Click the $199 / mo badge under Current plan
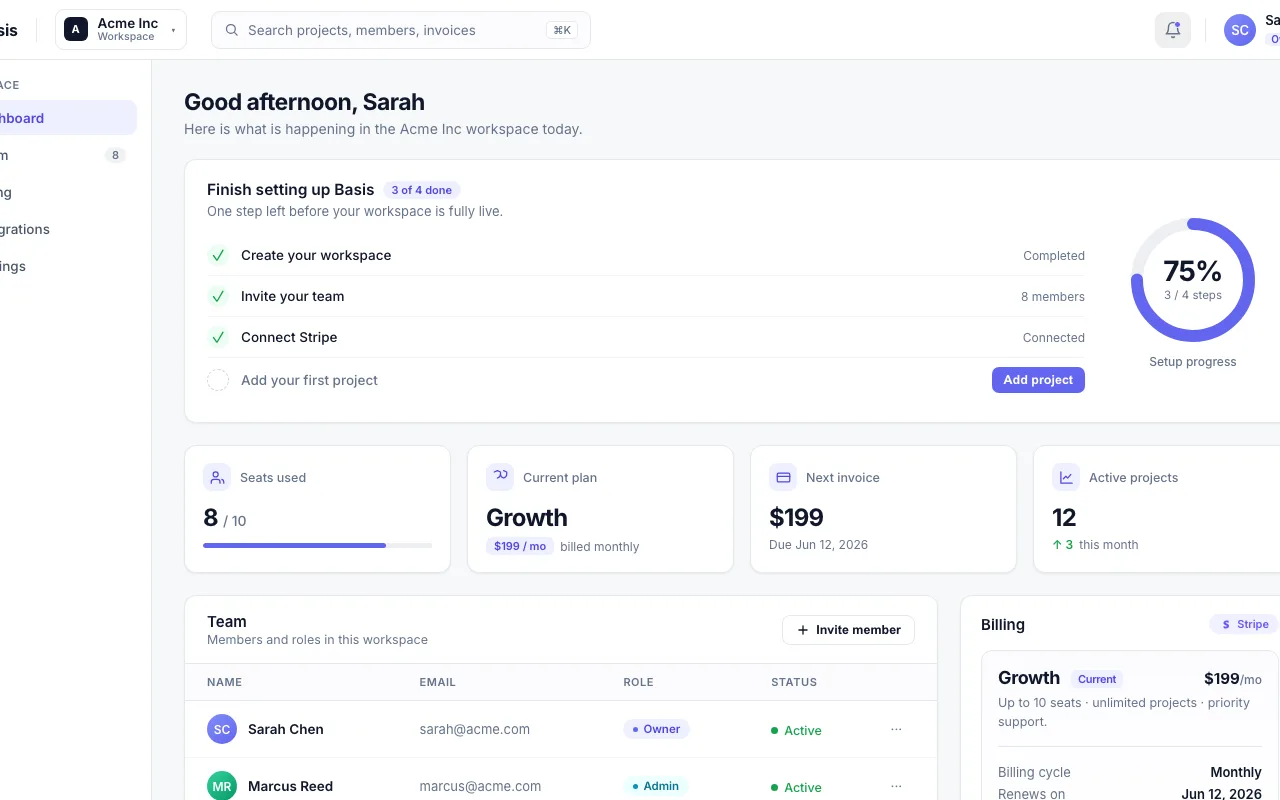1280x800 pixels. click(520, 546)
